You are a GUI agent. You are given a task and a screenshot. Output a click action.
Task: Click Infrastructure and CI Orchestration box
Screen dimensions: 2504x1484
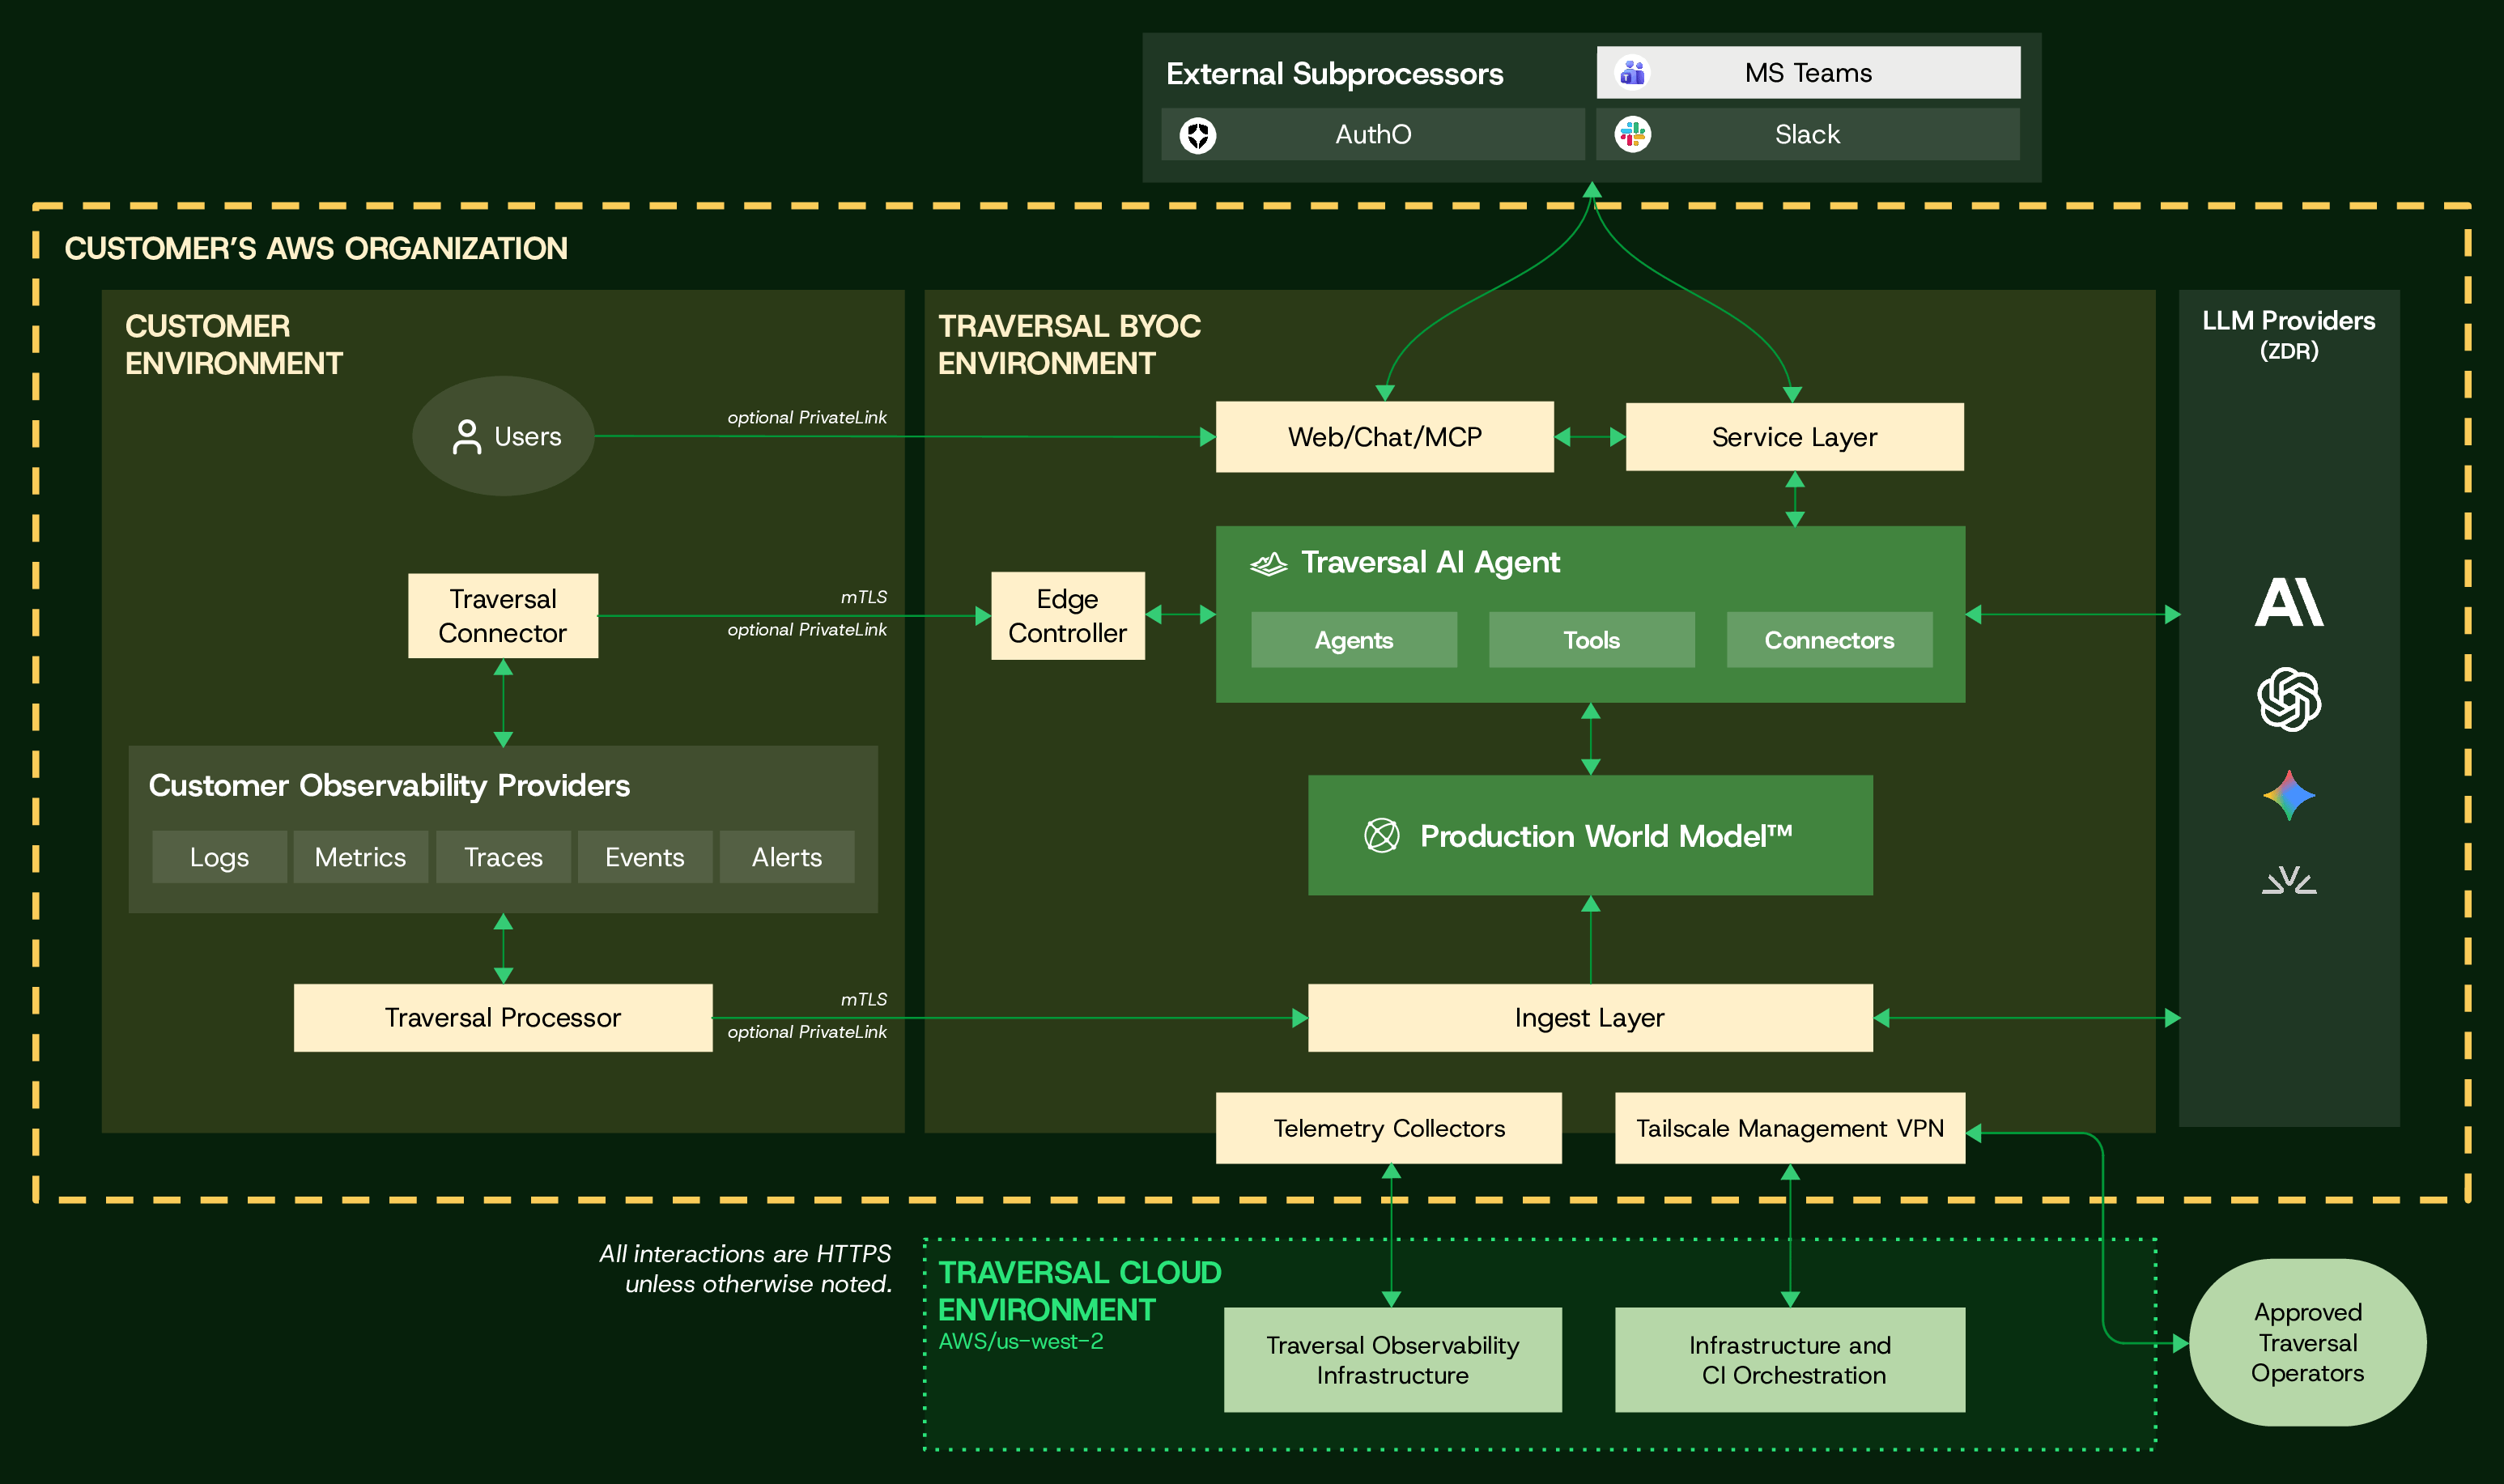1789,1360
